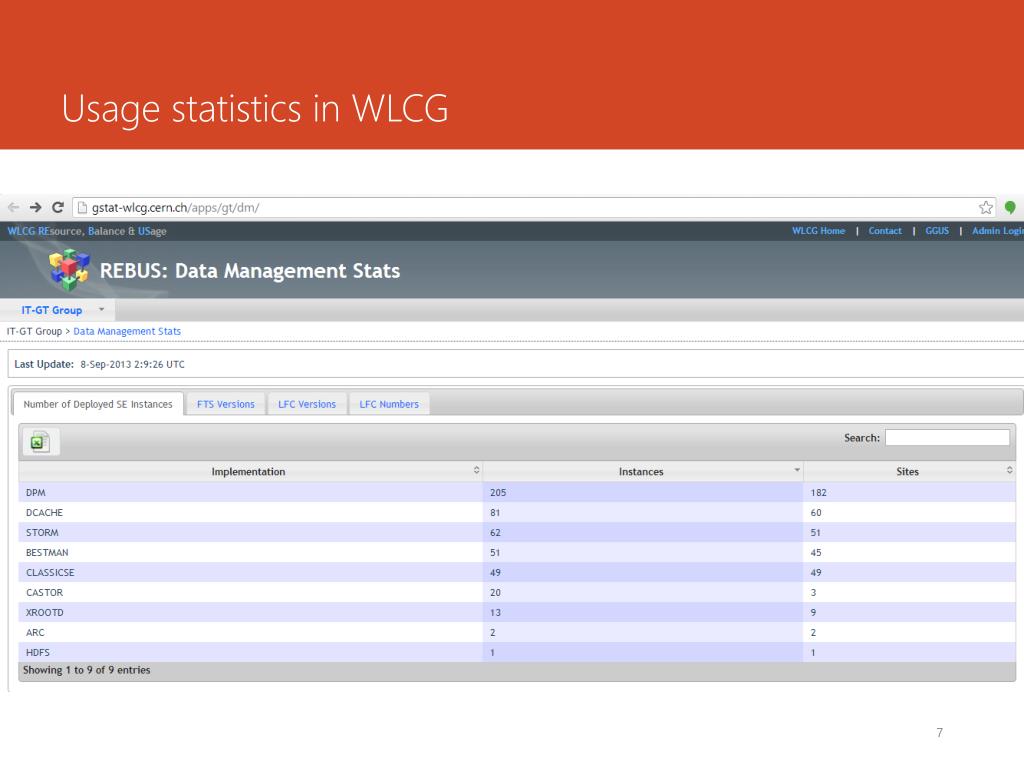
Task: Bookmark page with the star icon
Action: (985, 208)
